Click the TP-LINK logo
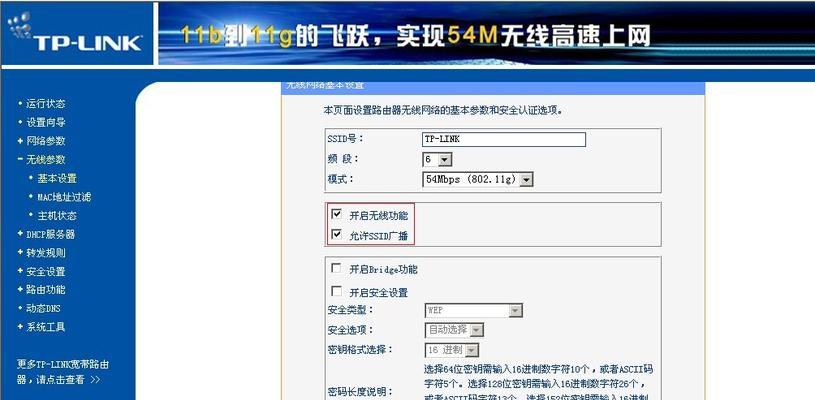Screen dimensions: 815x400 pos(75,33)
